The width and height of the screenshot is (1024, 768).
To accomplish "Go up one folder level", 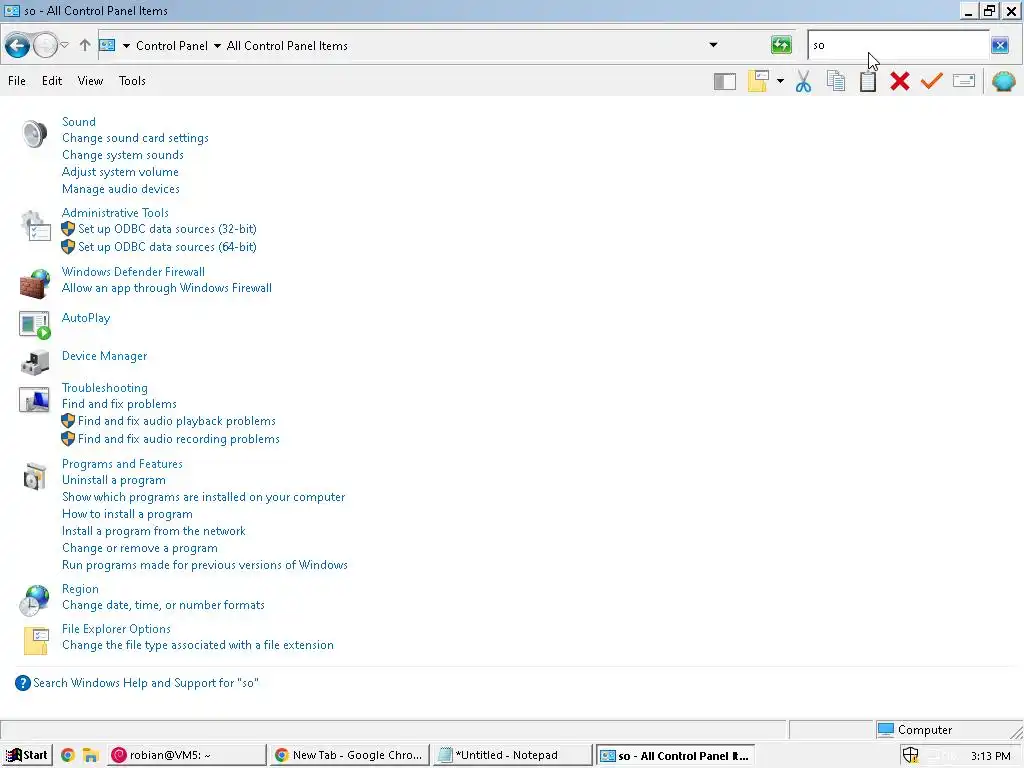I will click(x=85, y=45).
